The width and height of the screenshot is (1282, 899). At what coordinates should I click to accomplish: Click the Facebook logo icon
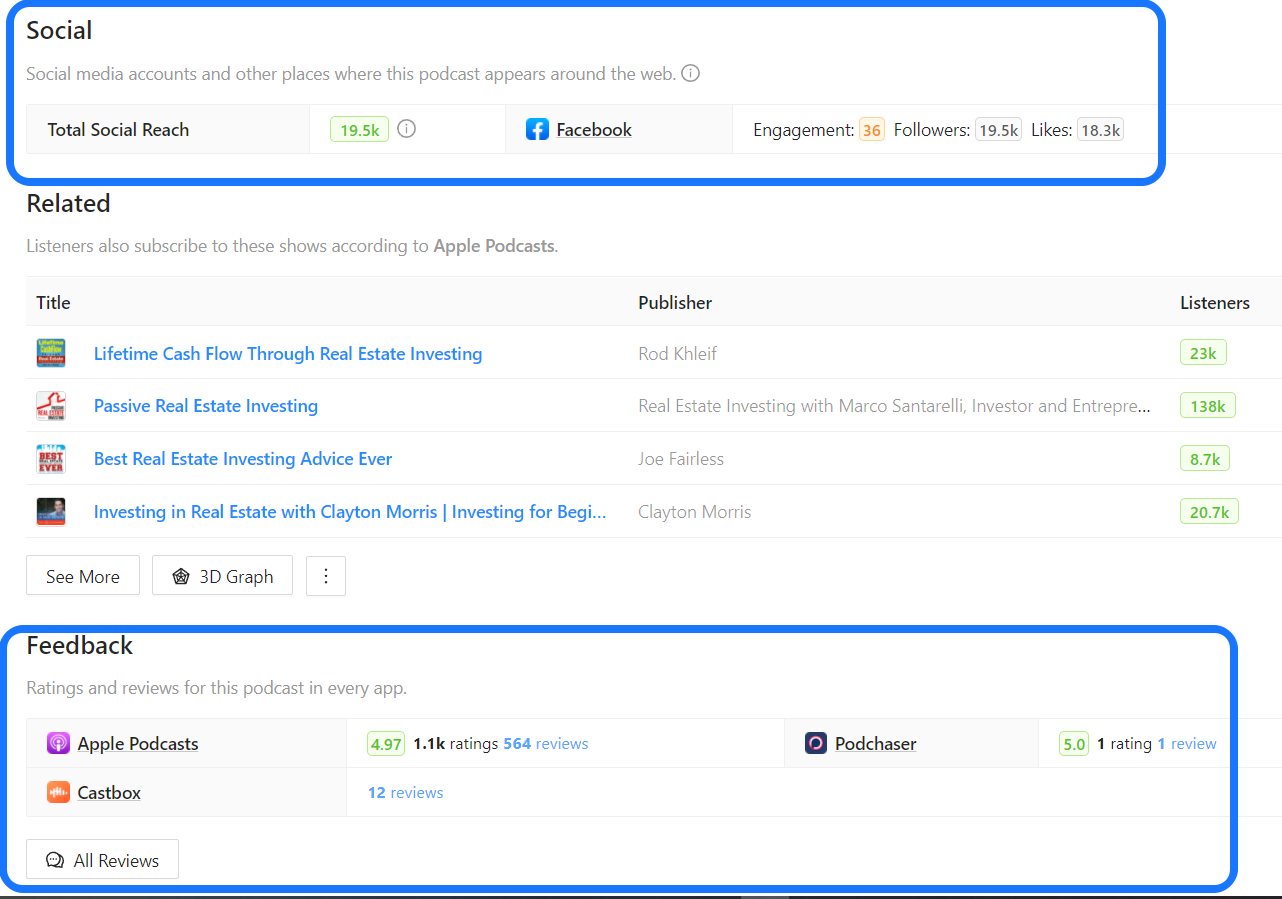(x=537, y=130)
